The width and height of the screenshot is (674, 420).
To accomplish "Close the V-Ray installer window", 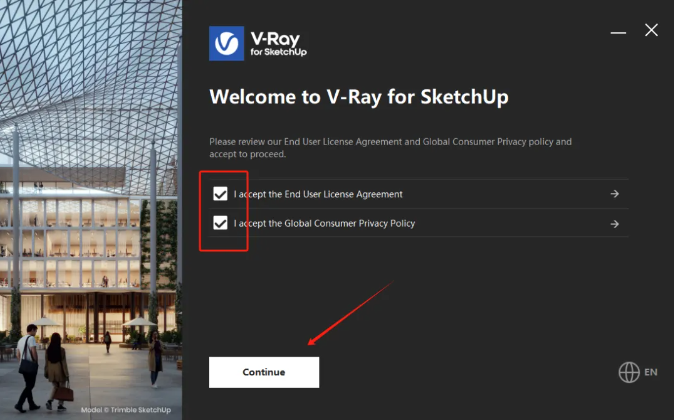I will click(x=651, y=30).
